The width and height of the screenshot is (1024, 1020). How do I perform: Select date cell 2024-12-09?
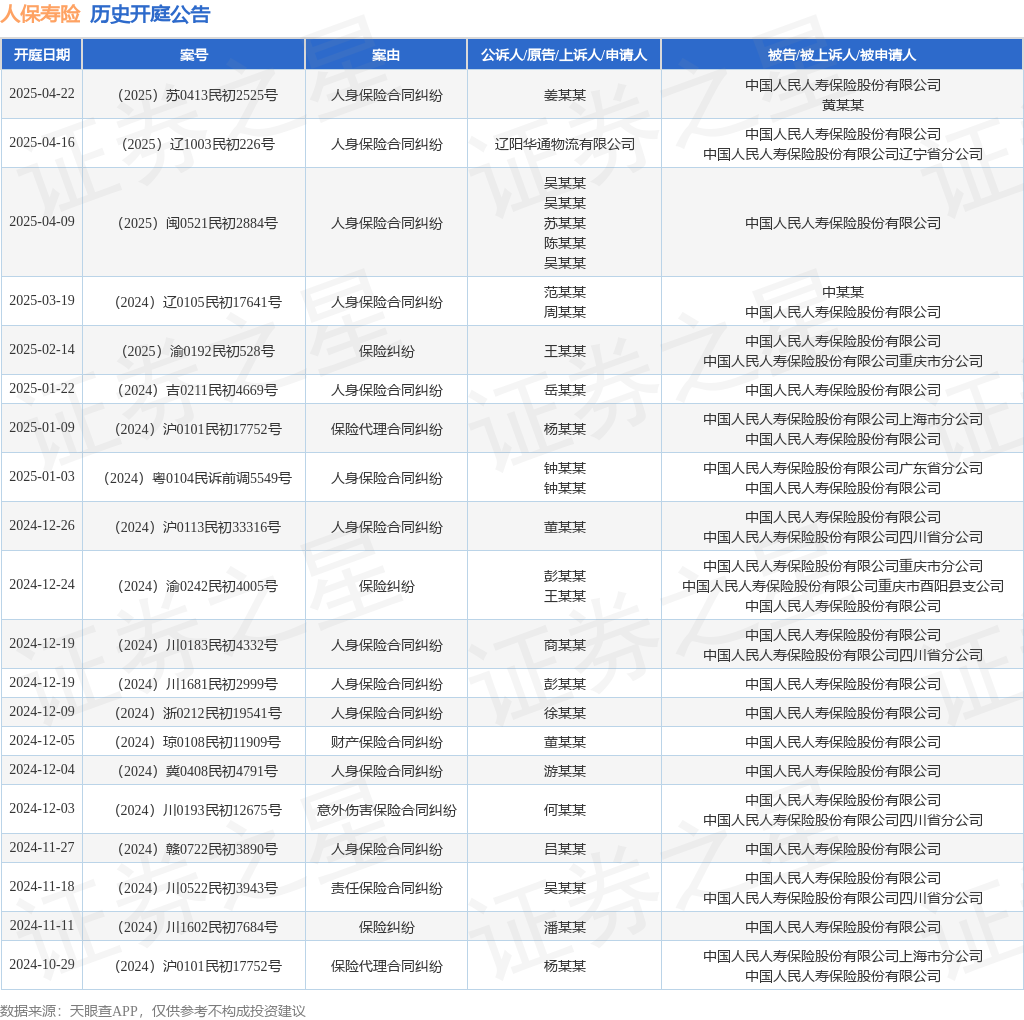click(42, 711)
